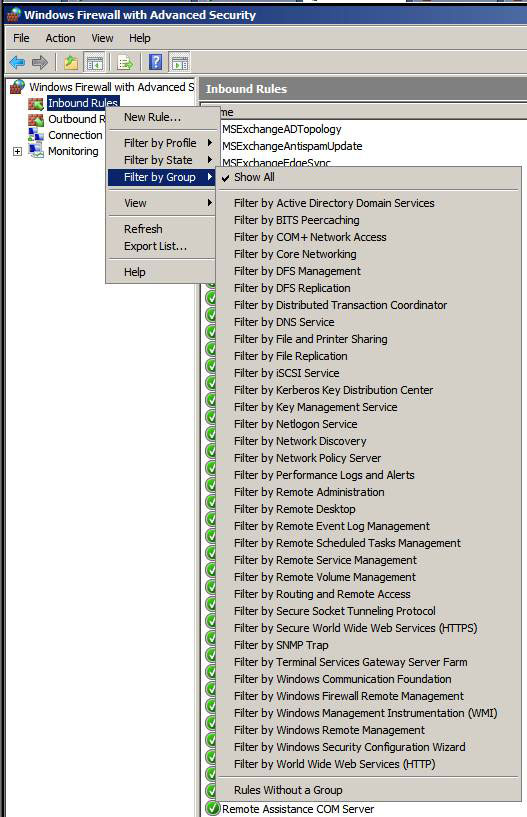527x817 pixels.
Task: Expand the Monitoring tree node
Action: 17,152
